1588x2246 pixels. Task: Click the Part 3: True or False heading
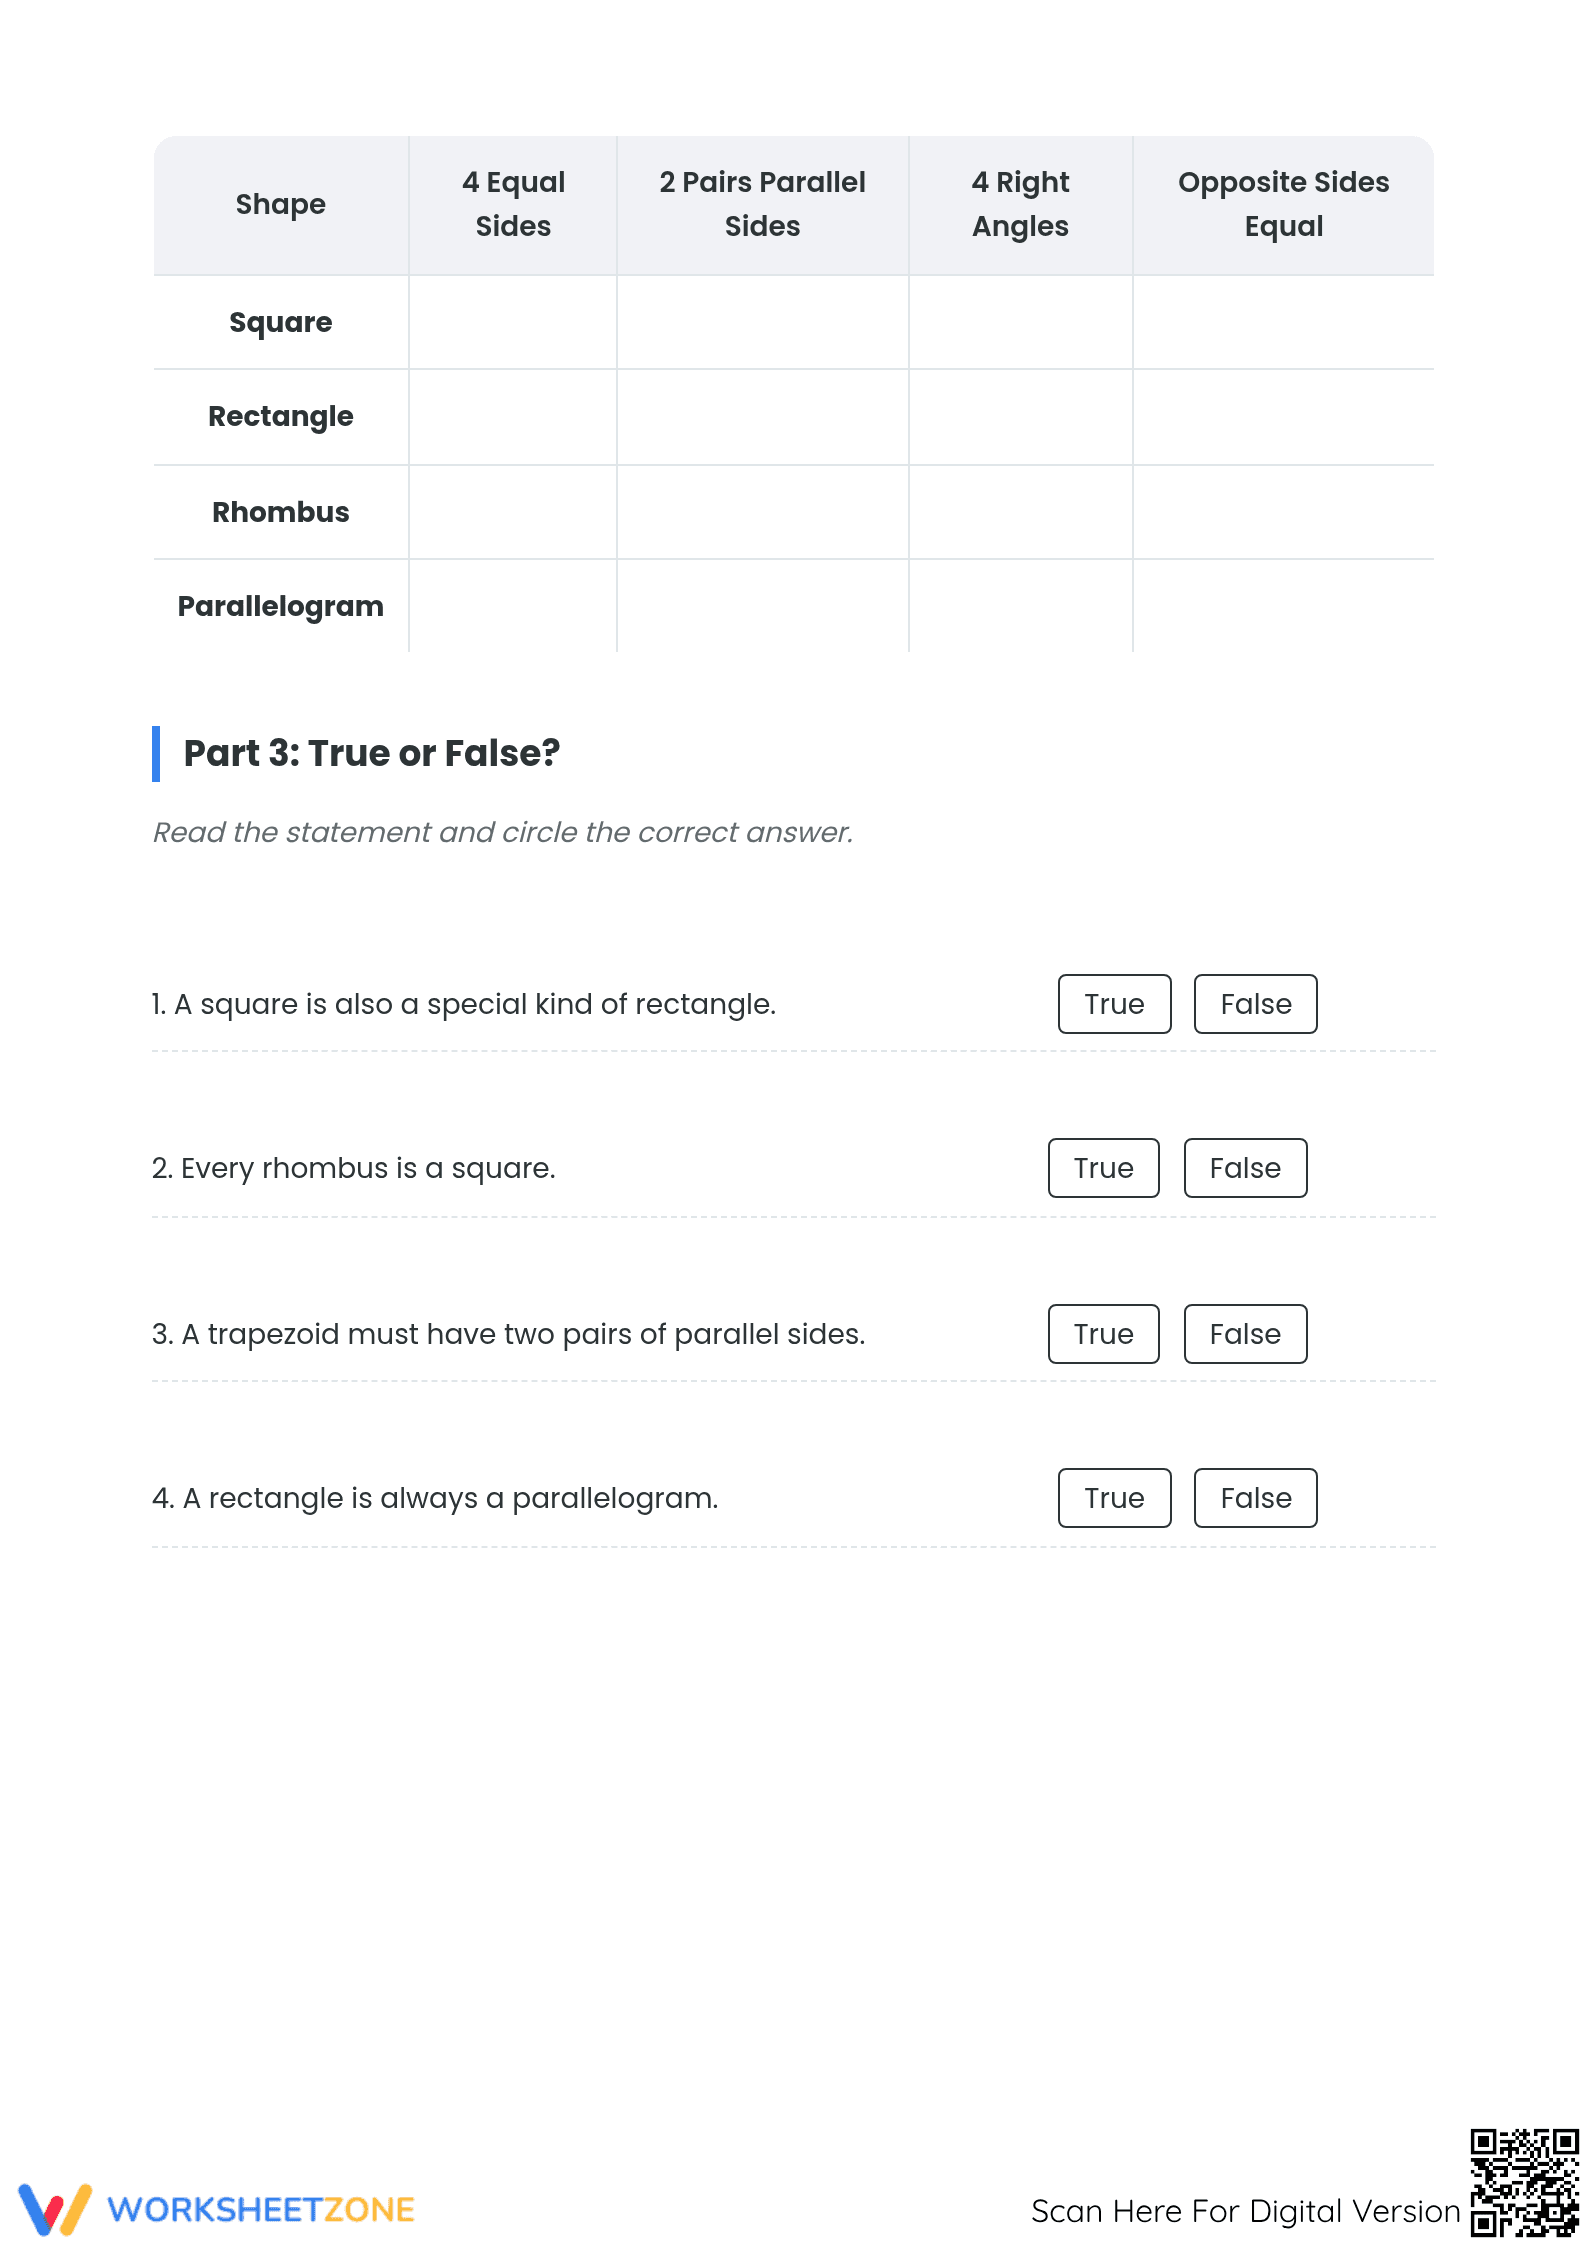(371, 753)
